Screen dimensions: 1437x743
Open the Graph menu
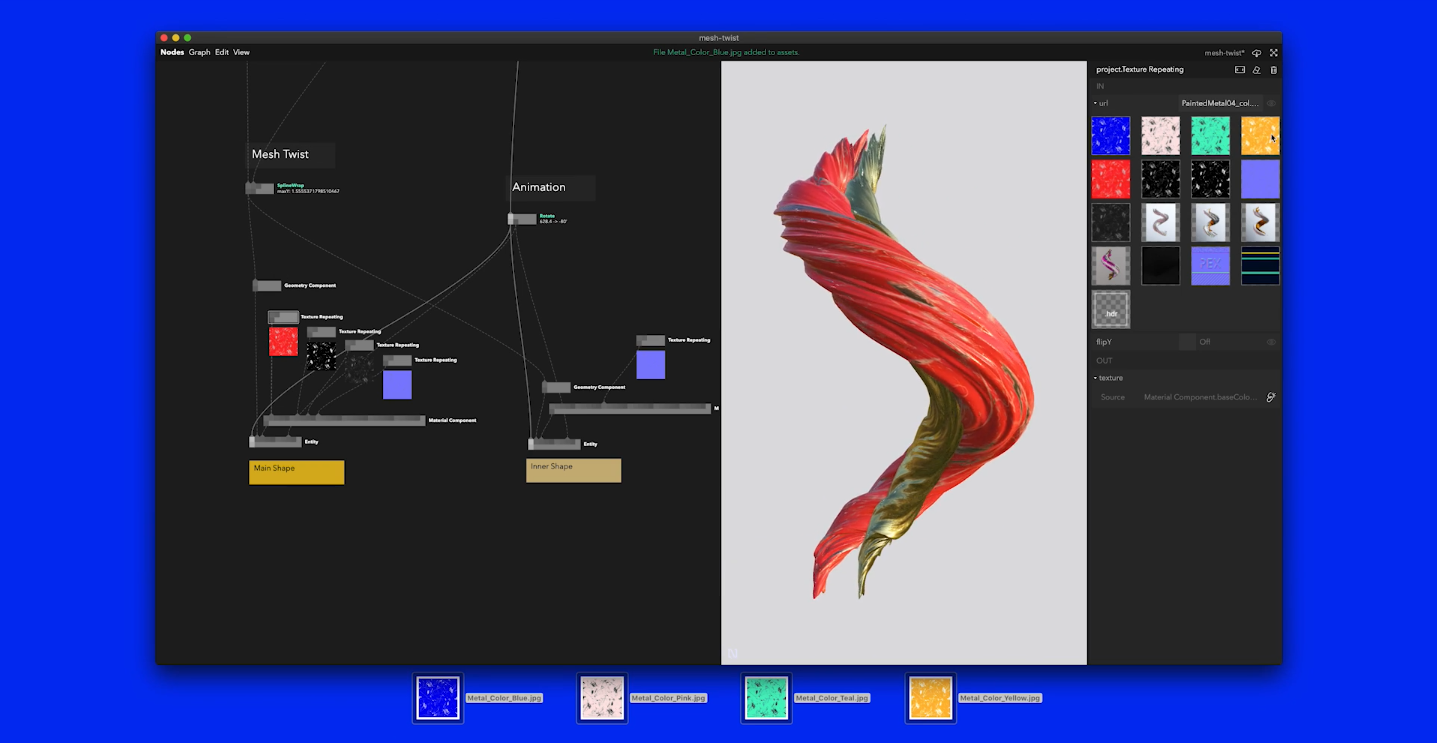coord(199,52)
